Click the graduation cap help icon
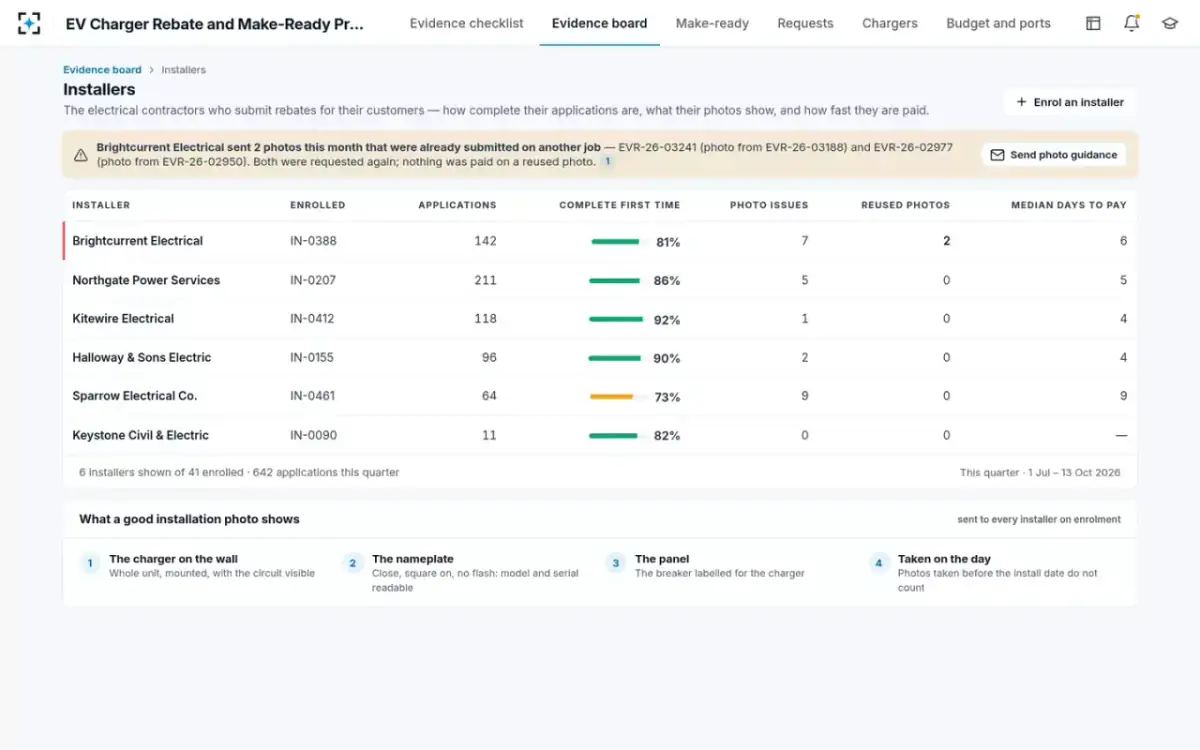This screenshot has height=750, width=1200. pos(1169,23)
